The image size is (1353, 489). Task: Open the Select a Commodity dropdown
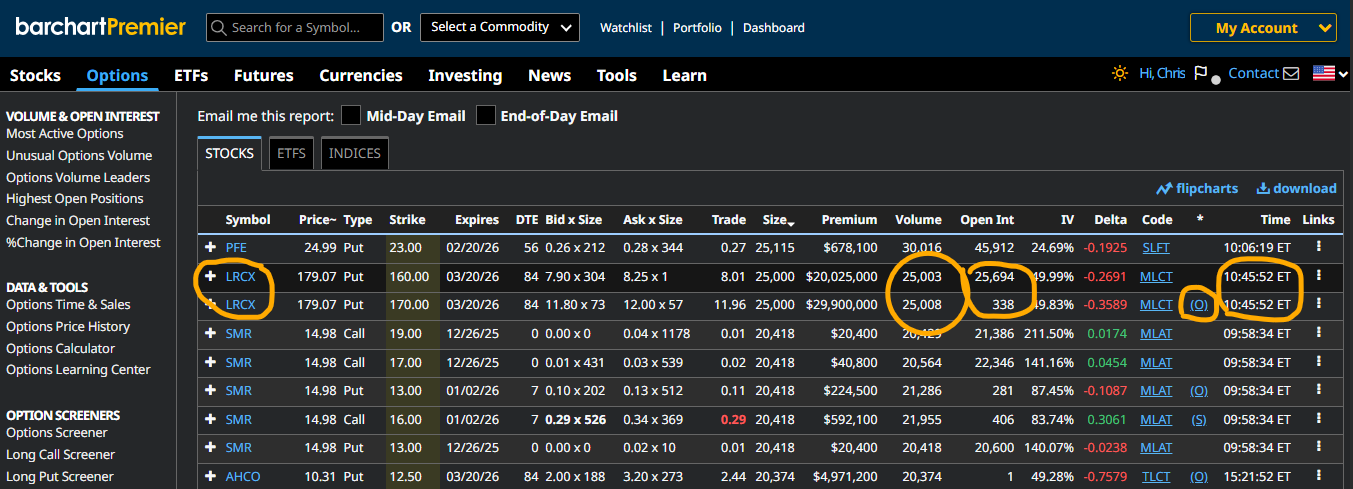click(499, 28)
